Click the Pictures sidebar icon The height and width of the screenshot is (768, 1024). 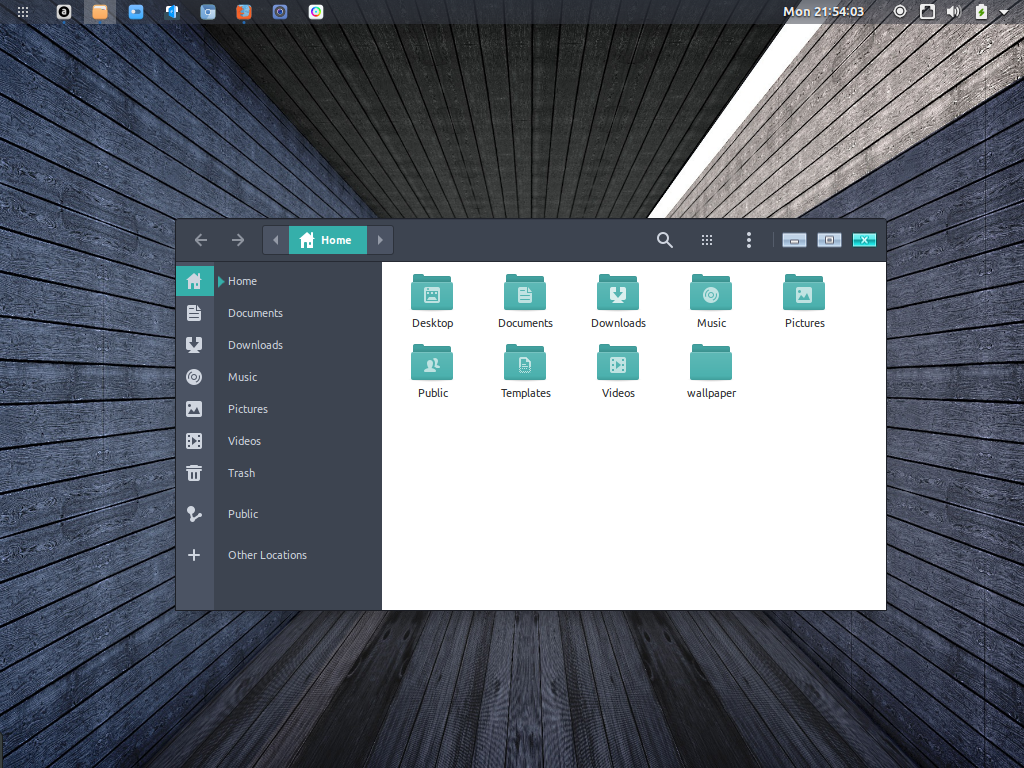pos(194,409)
